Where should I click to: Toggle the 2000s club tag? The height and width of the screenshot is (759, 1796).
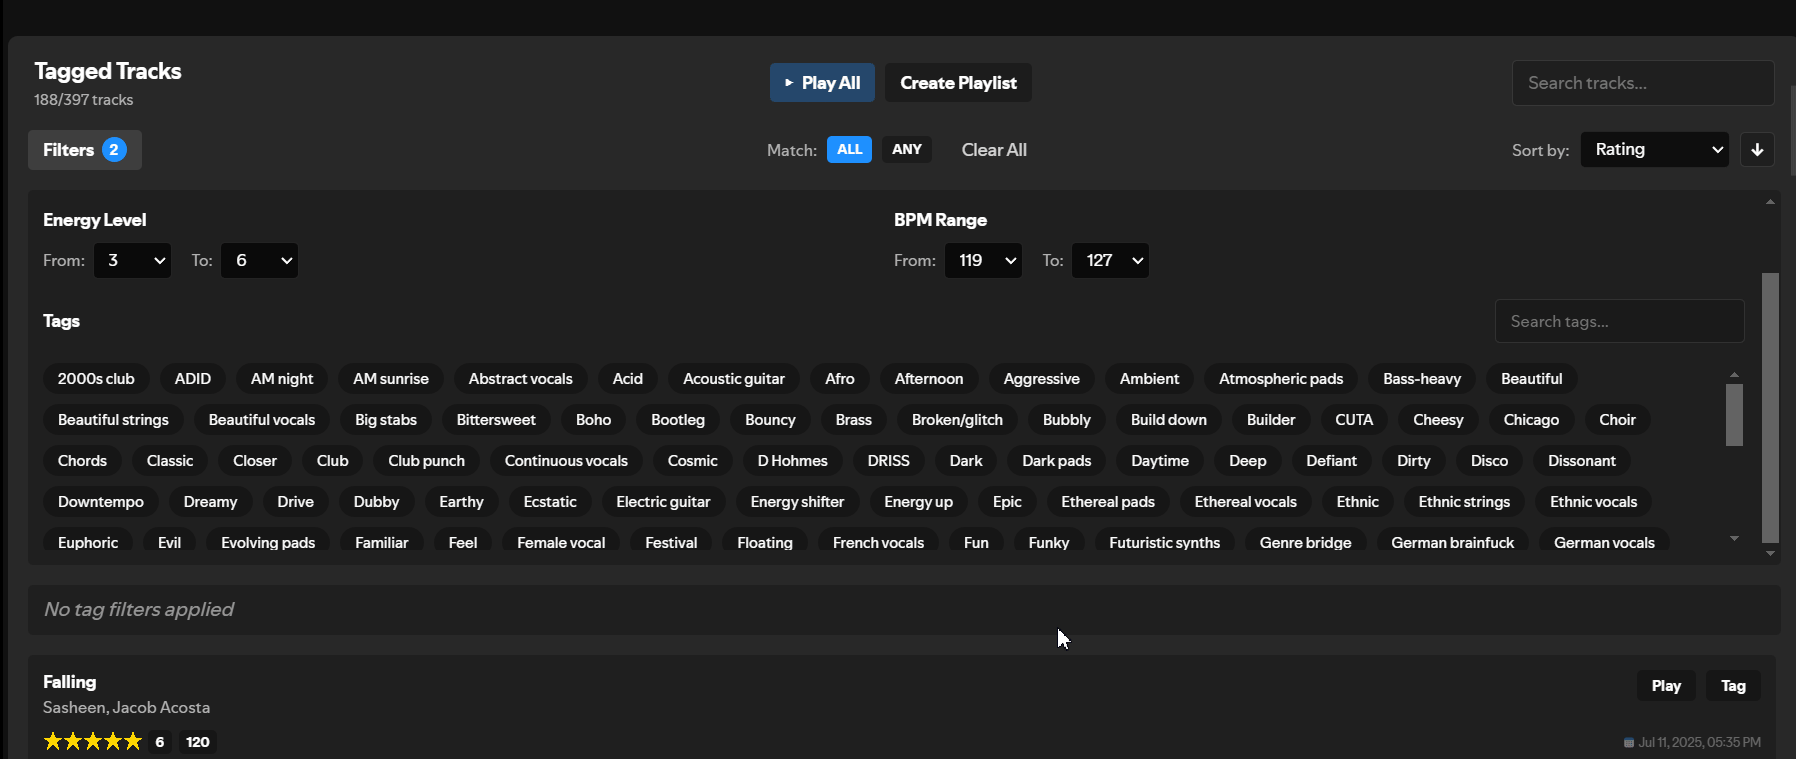96,379
